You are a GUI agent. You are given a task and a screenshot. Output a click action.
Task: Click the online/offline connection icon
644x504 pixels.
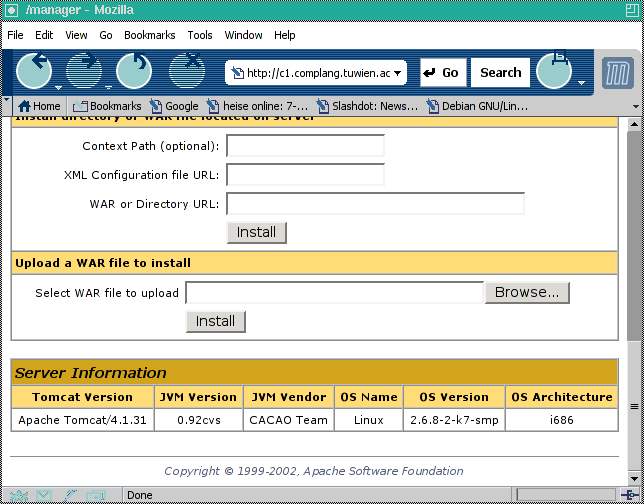[x=630, y=495]
